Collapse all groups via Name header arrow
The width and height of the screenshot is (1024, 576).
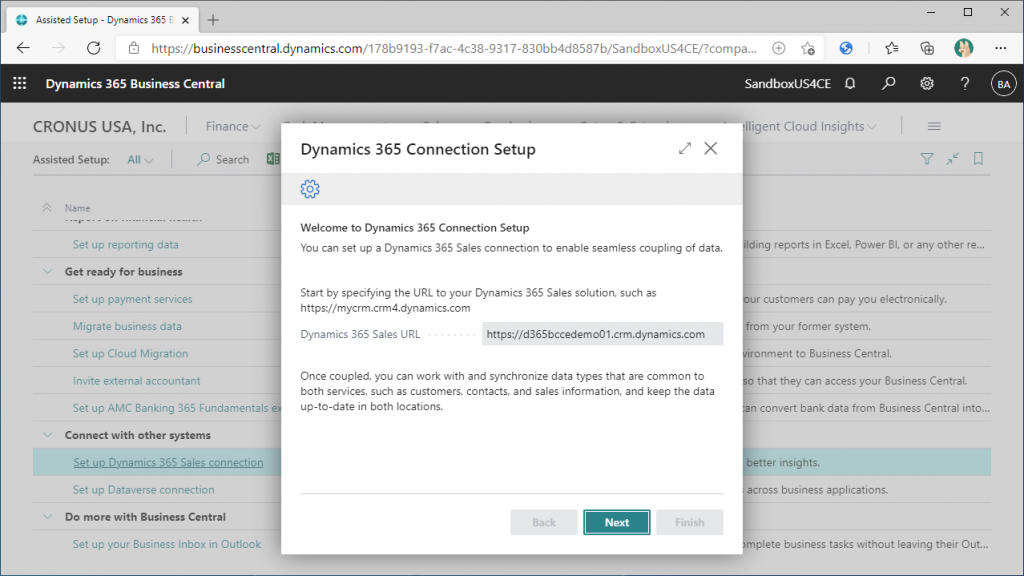click(47, 208)
